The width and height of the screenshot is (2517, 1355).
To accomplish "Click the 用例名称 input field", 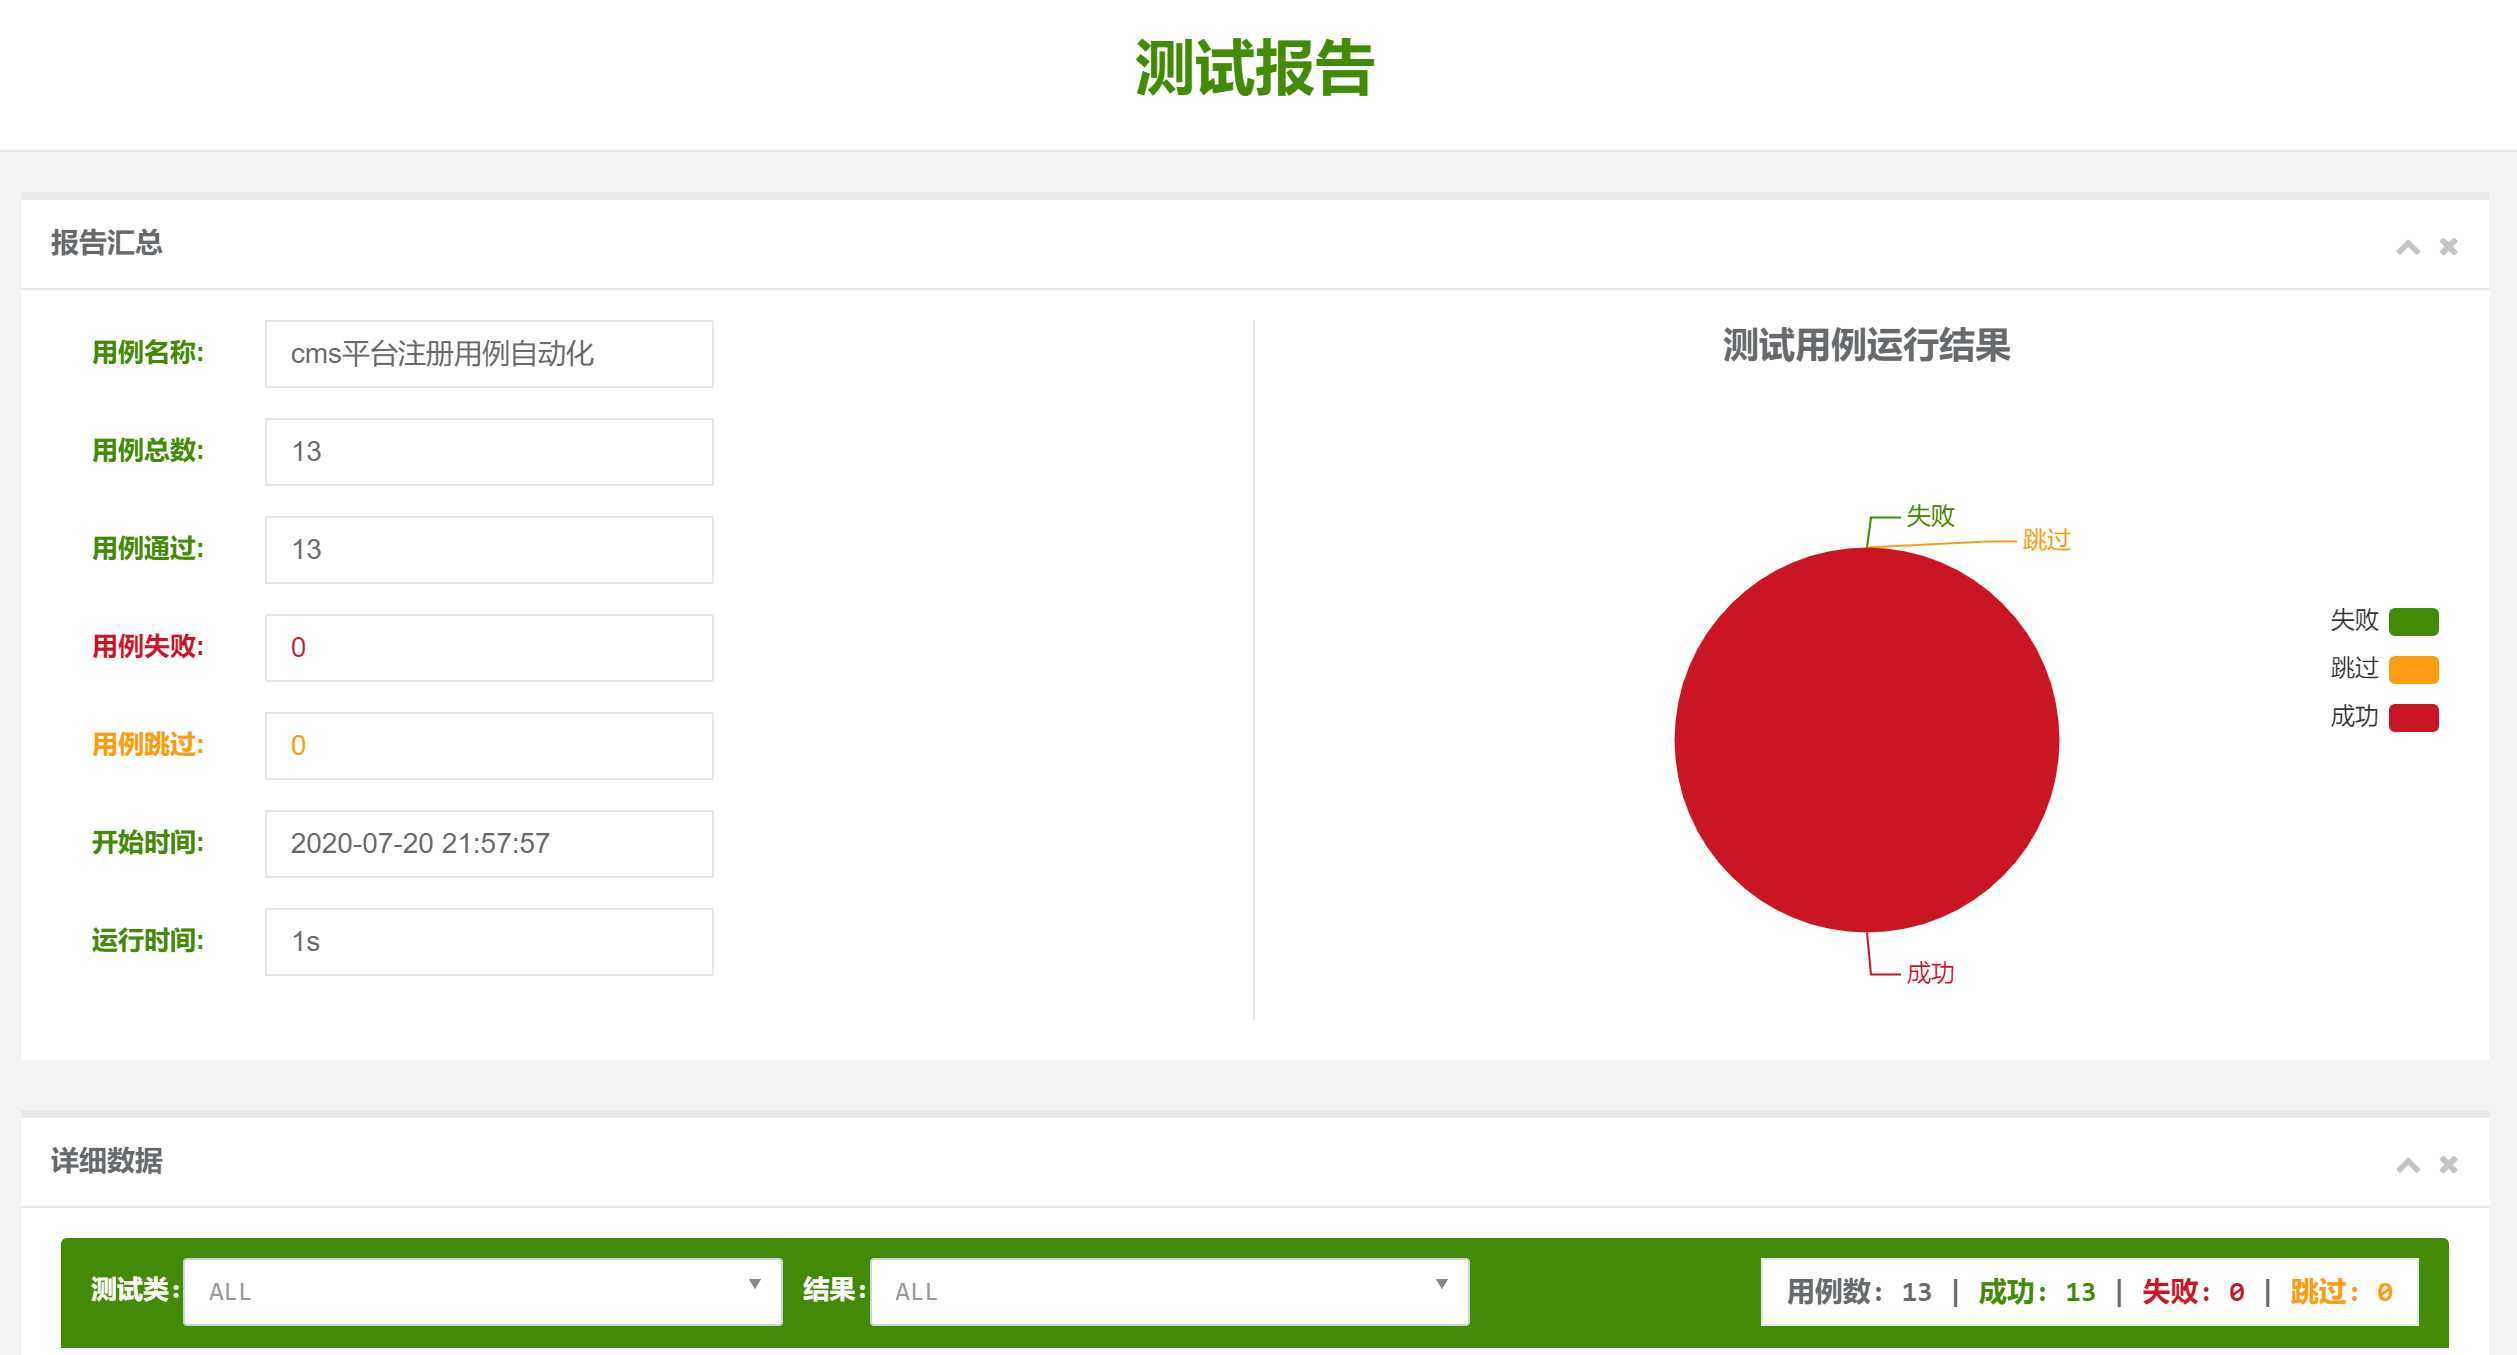I will (x=488, y=354).
